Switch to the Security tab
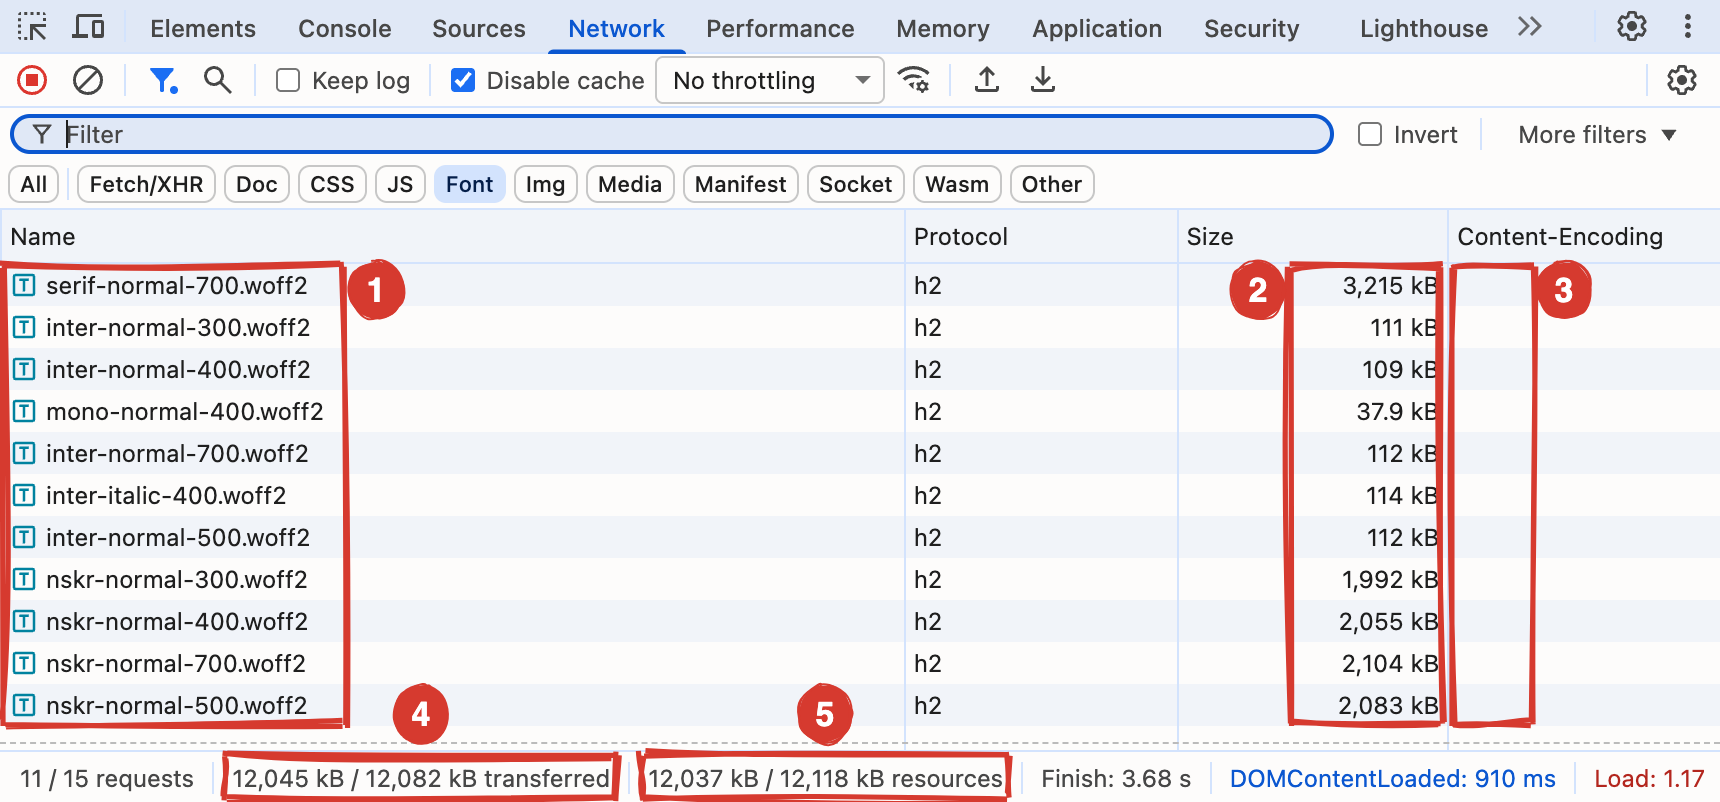1720x802 pixels. click(1252, 28)
